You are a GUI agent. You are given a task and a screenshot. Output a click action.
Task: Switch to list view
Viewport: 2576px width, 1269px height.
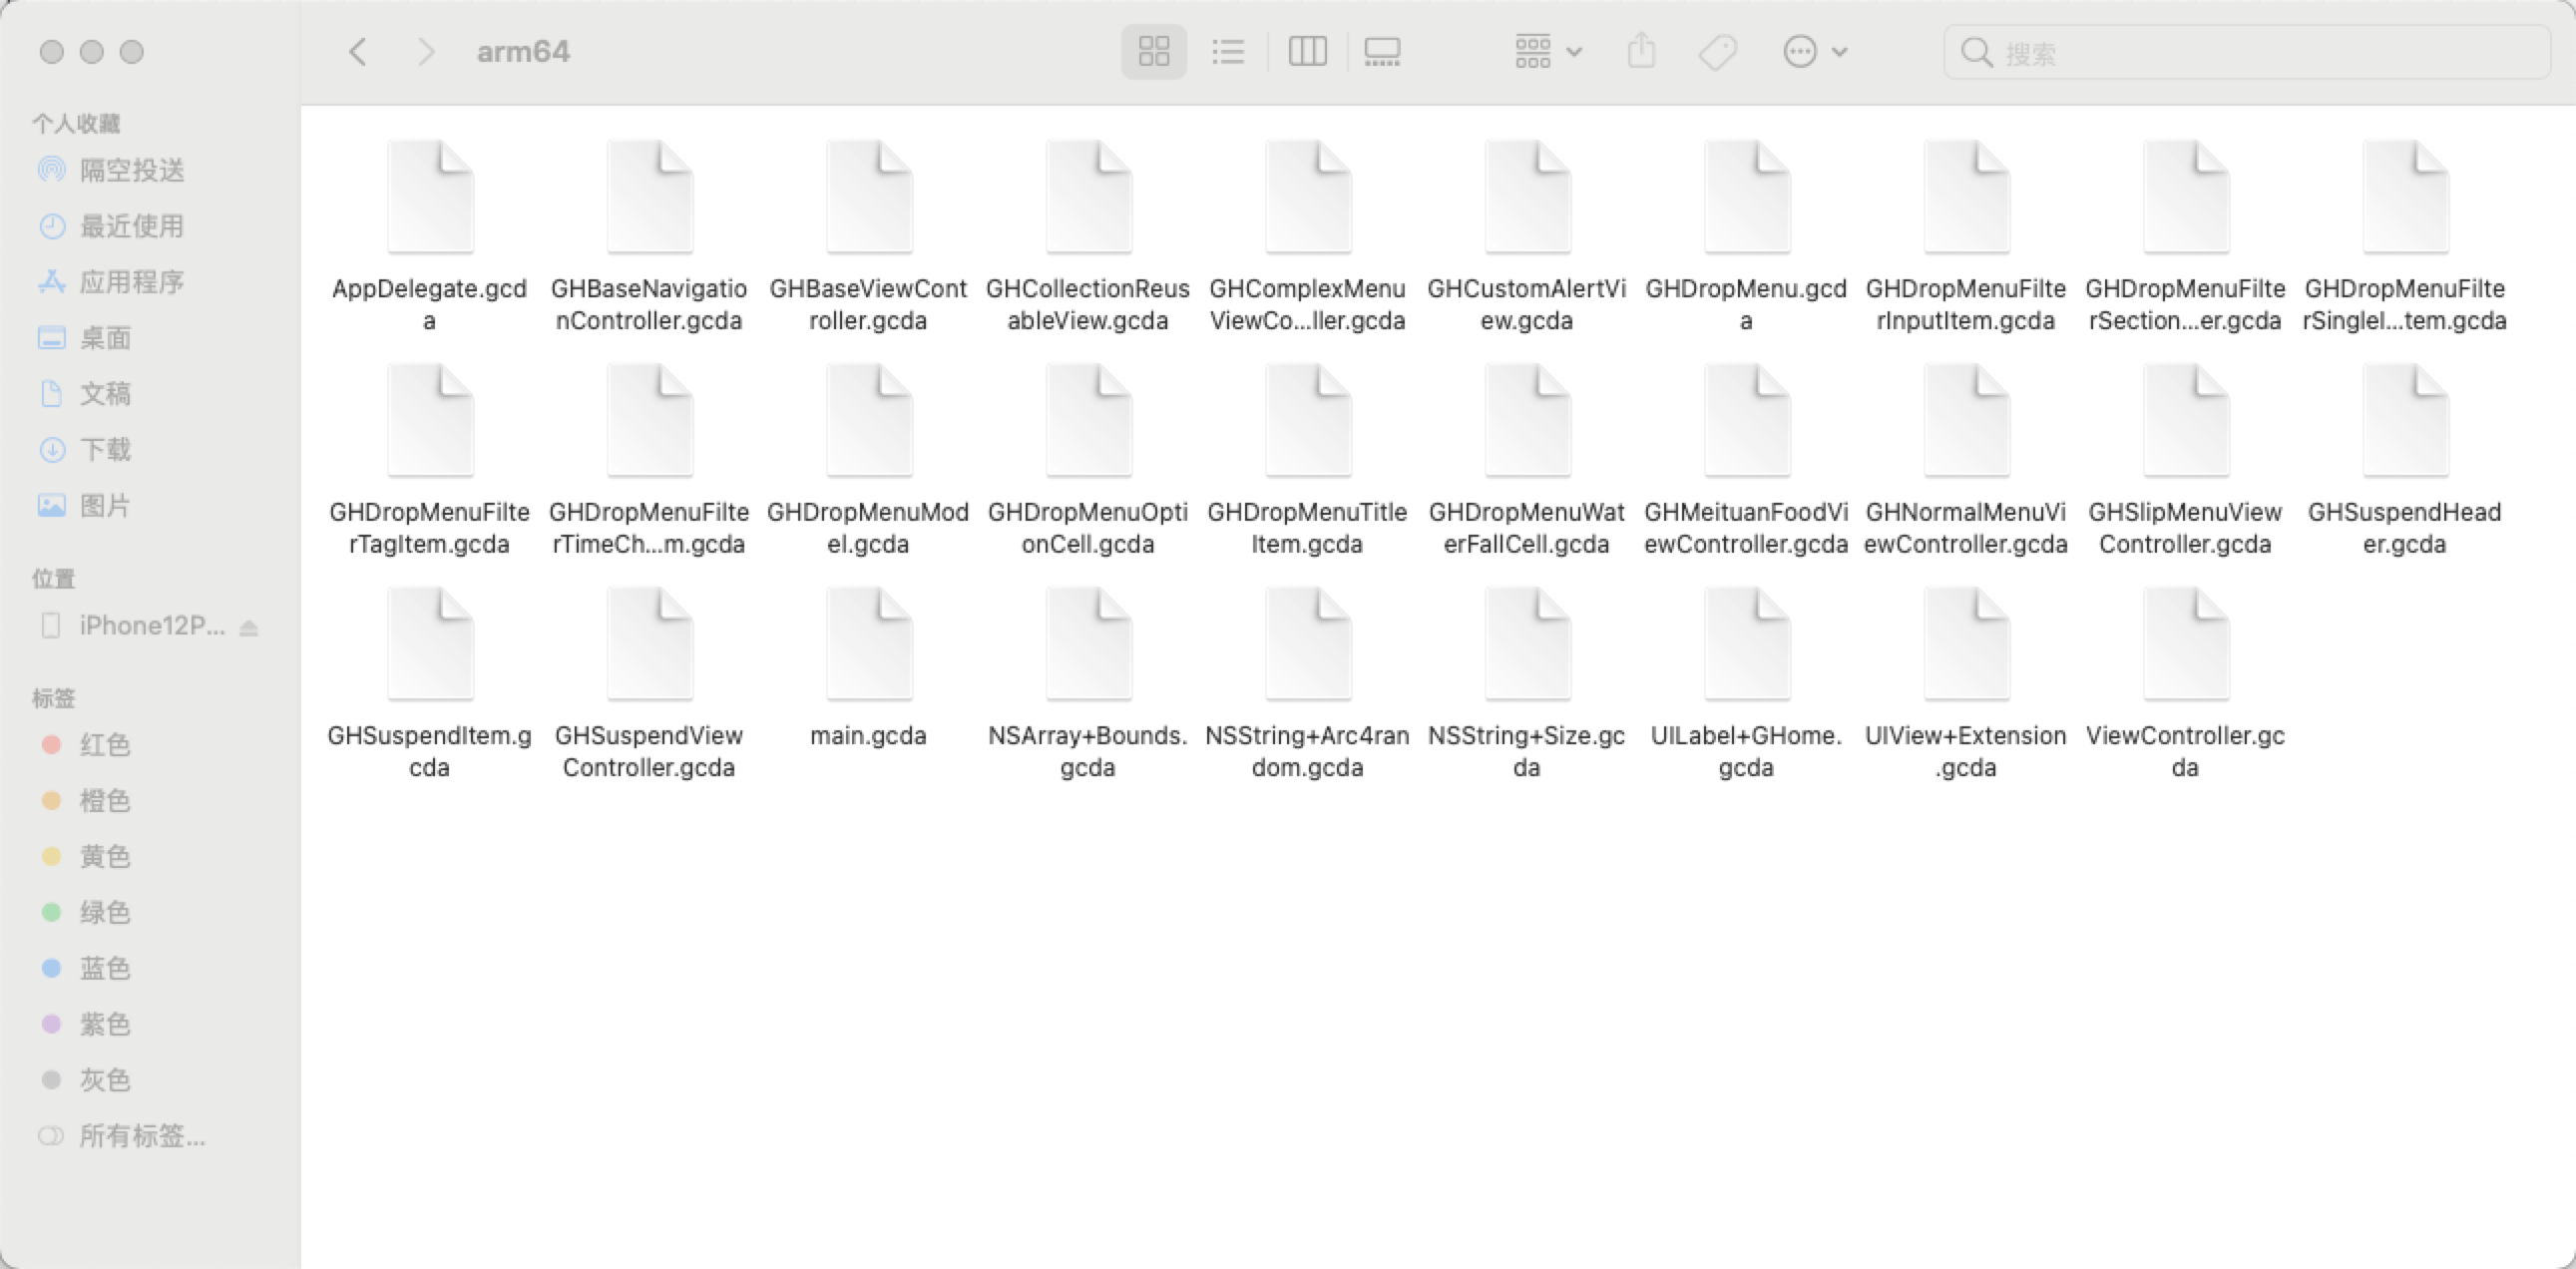1228,52
